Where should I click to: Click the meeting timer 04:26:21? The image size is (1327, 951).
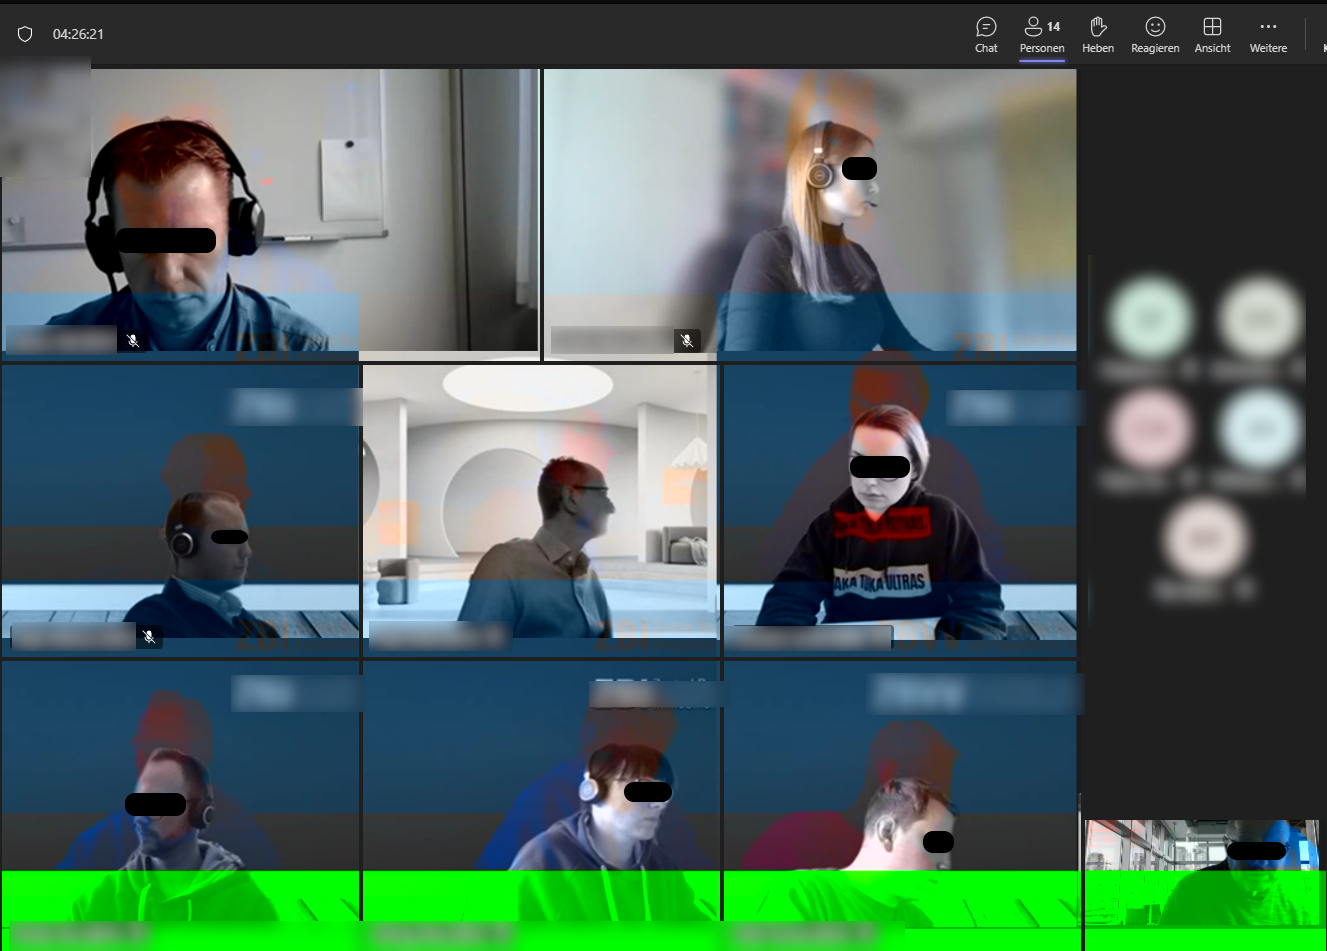tap(78, 34)
